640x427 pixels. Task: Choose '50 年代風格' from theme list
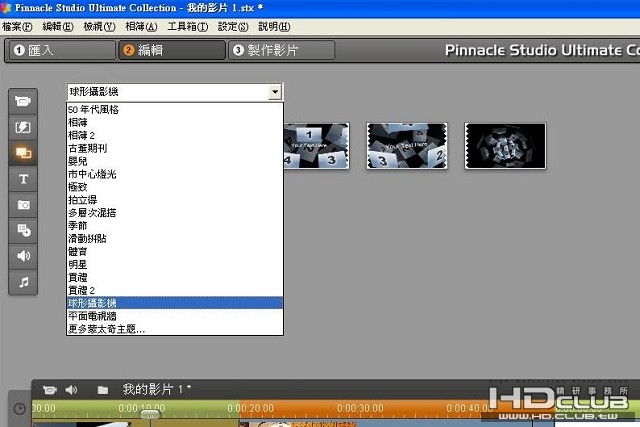click(175, 109)
